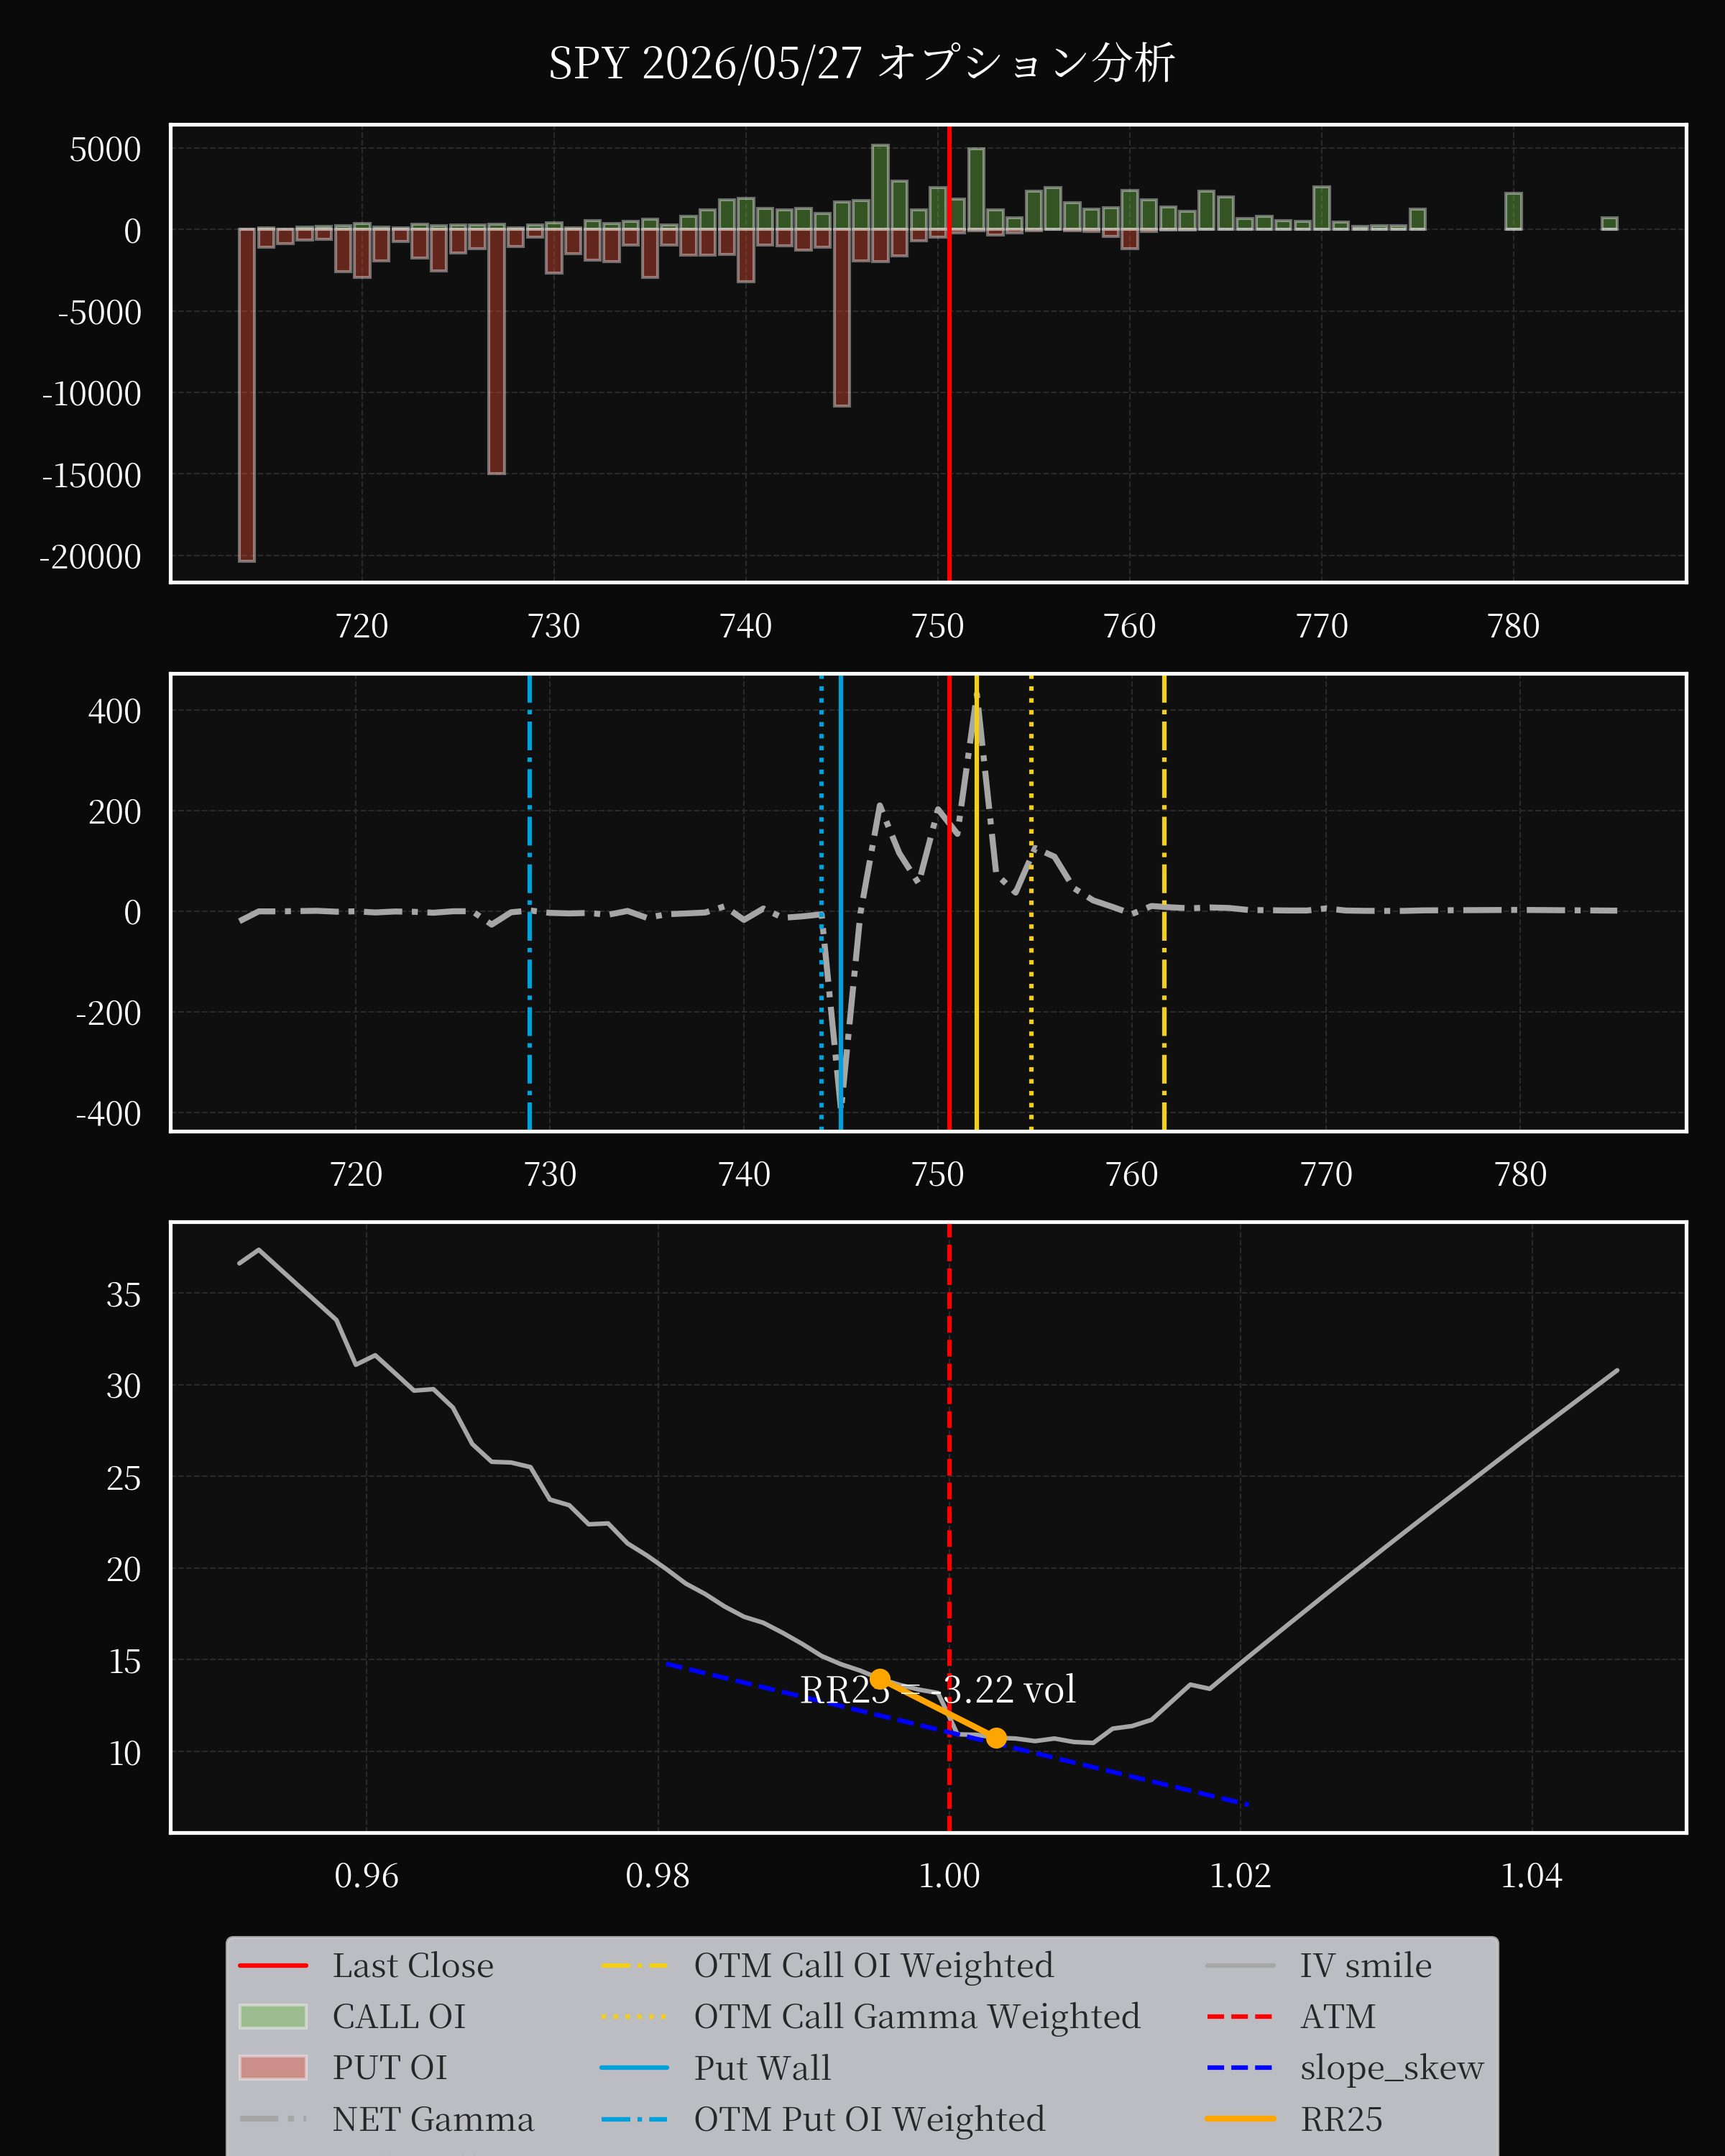
Task: Click the rightmost call OI bar past 780
Action: pyautogui.click(x=1609, y=223)
